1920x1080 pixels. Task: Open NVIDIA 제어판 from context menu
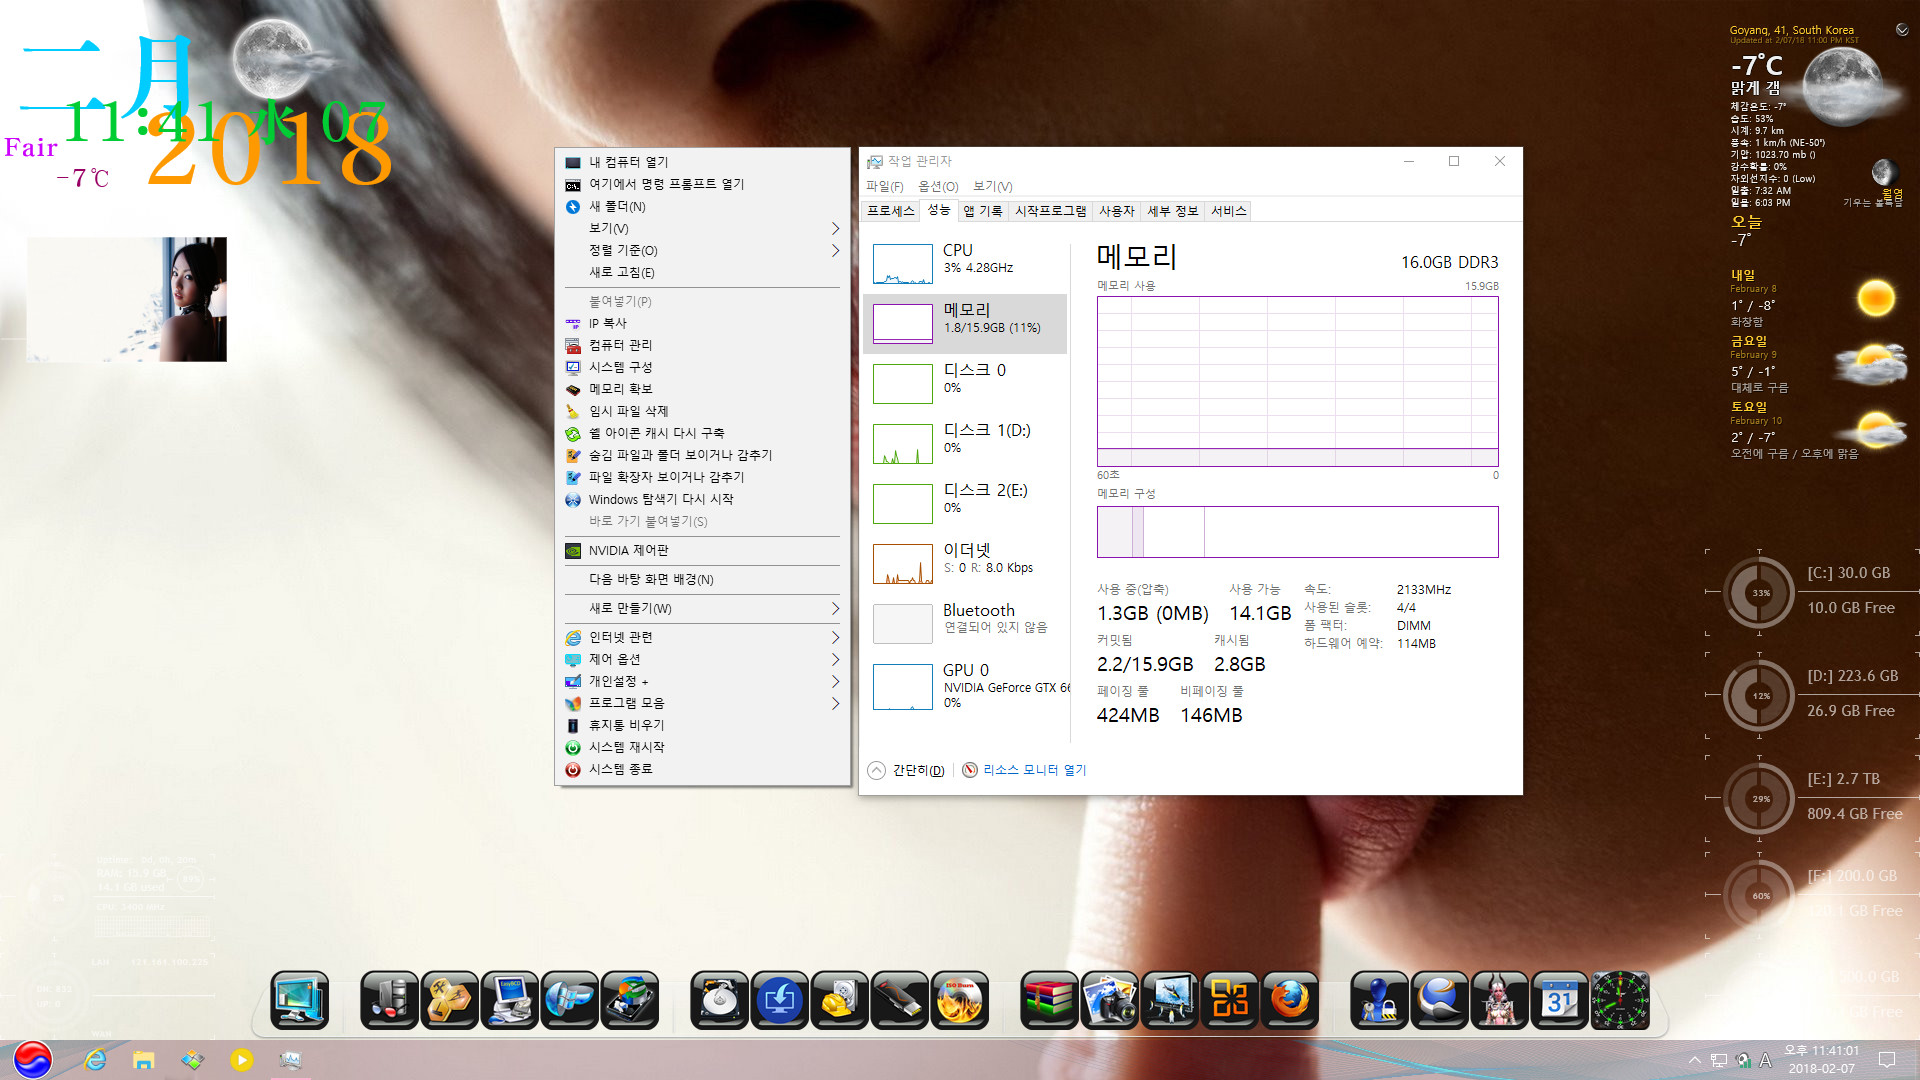(702, 551)
